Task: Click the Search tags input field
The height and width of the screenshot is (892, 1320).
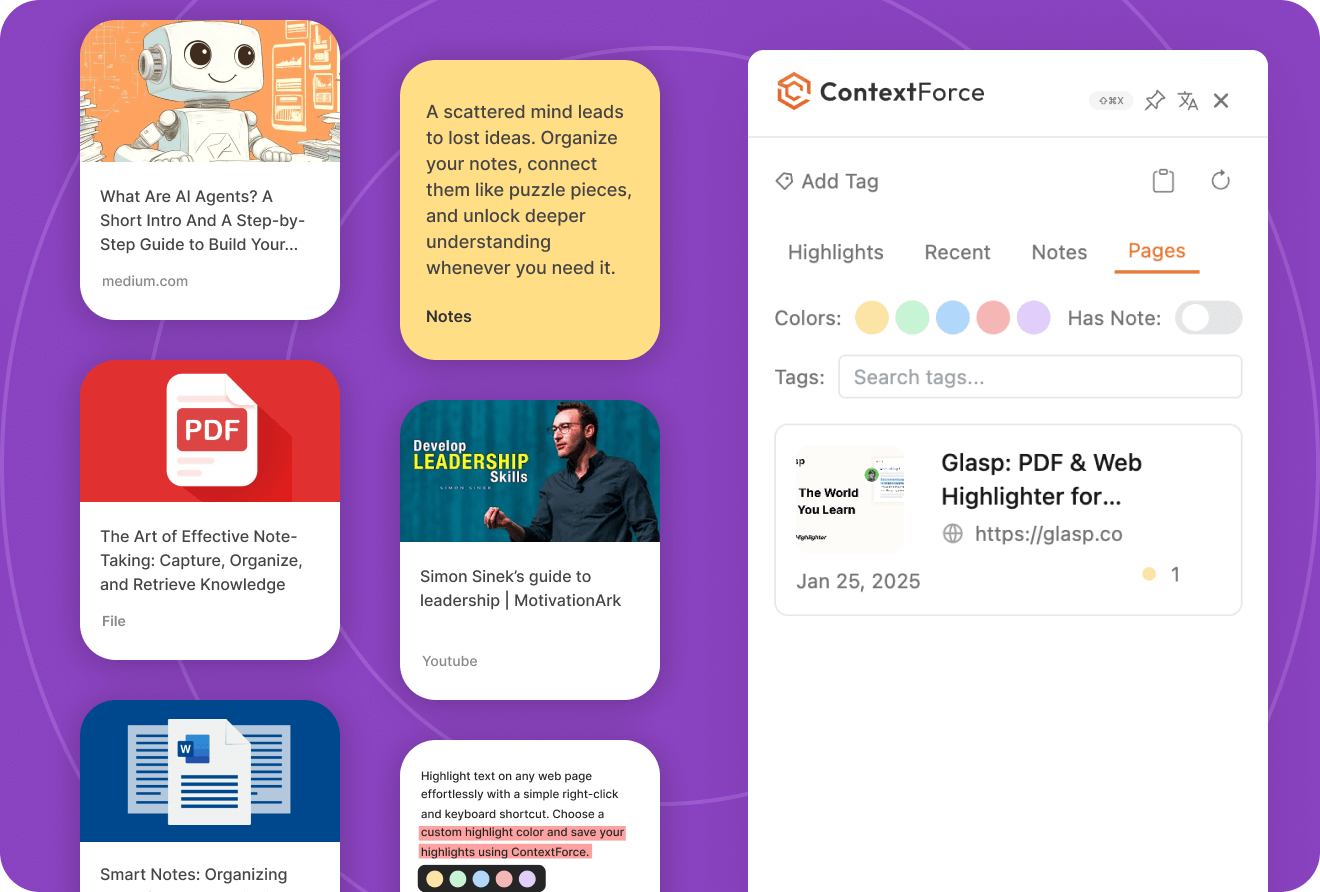Action: click(x=1040, y=377)
